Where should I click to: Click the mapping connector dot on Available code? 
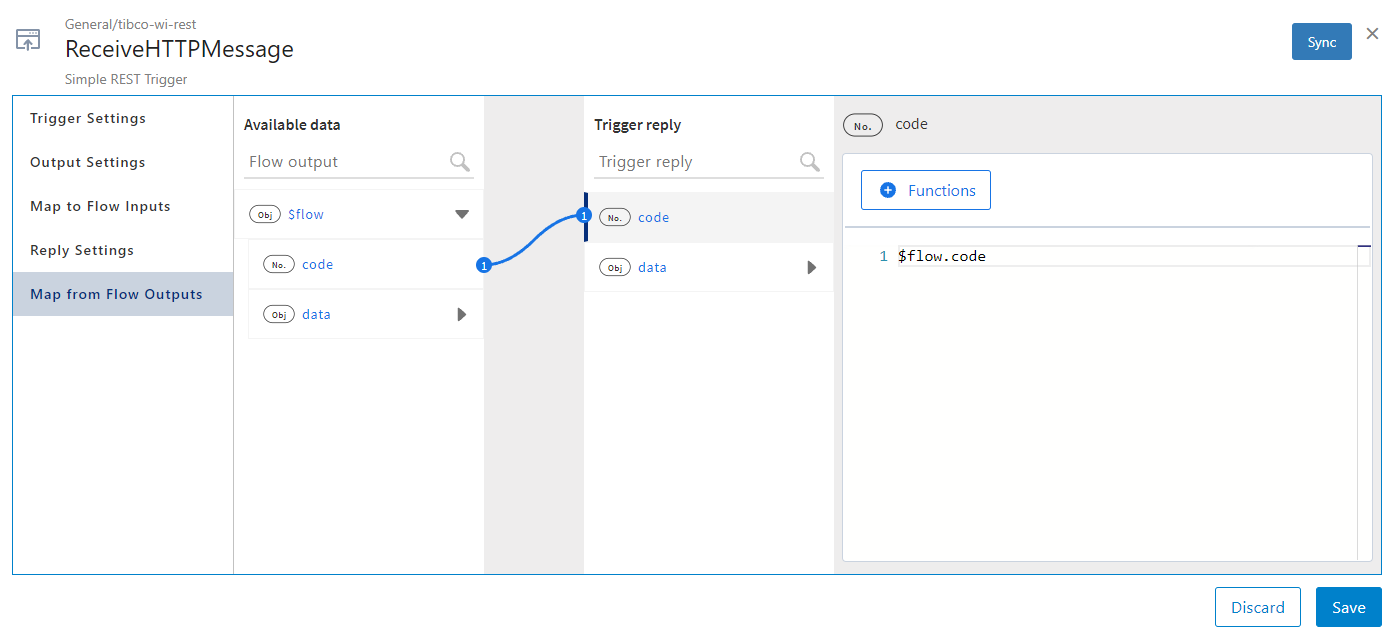point(484,265)
